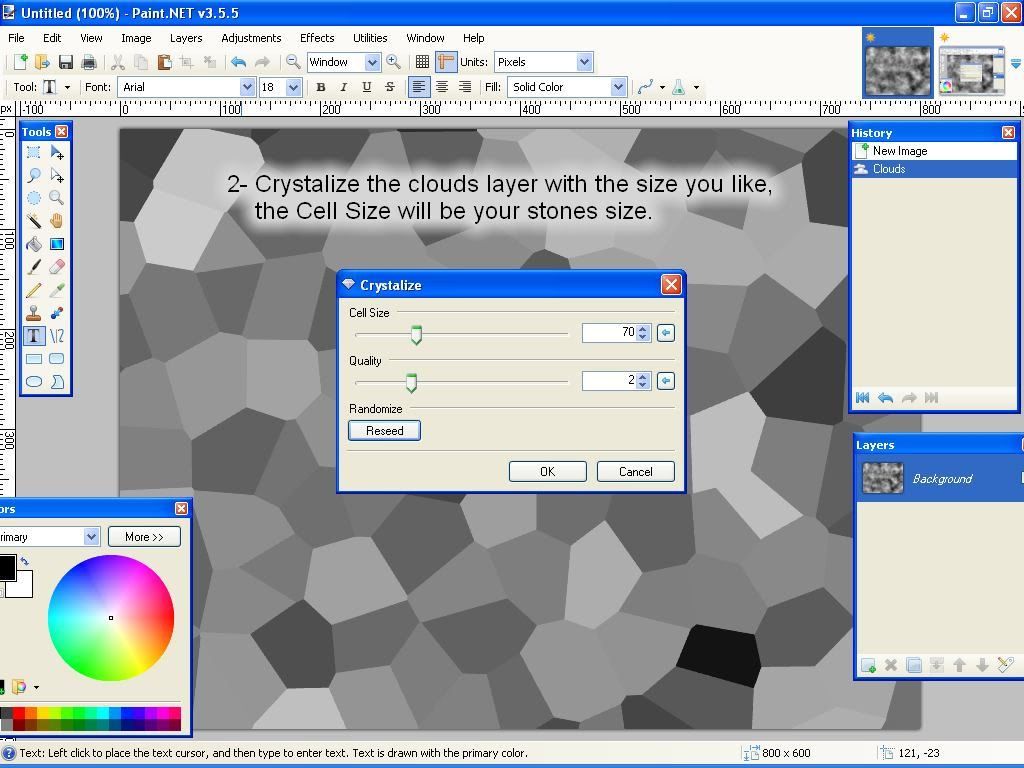The image size is (1024, 768).
Task: Click the Cell Size slider handle
Action: [x=416, y=334]
